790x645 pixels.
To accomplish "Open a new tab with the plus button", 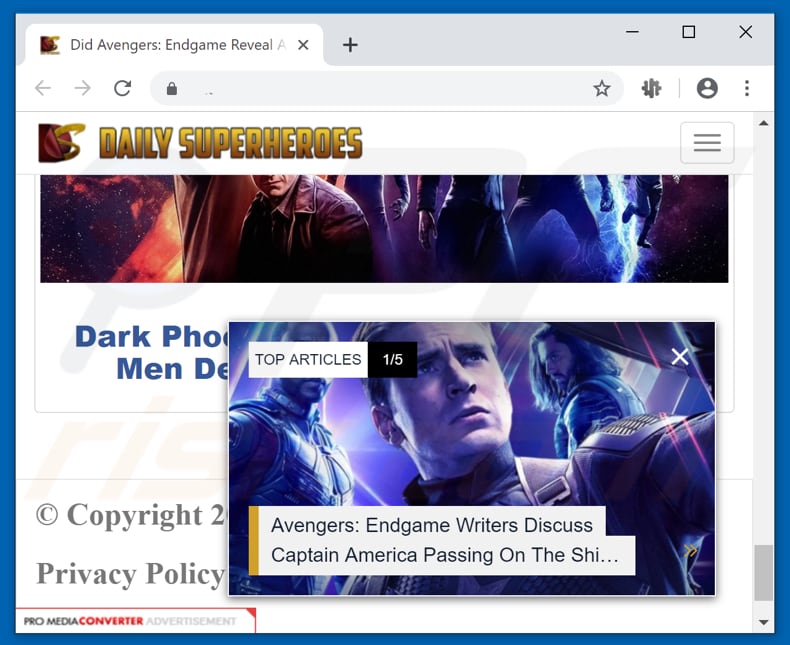I will (x=350, y=45).
